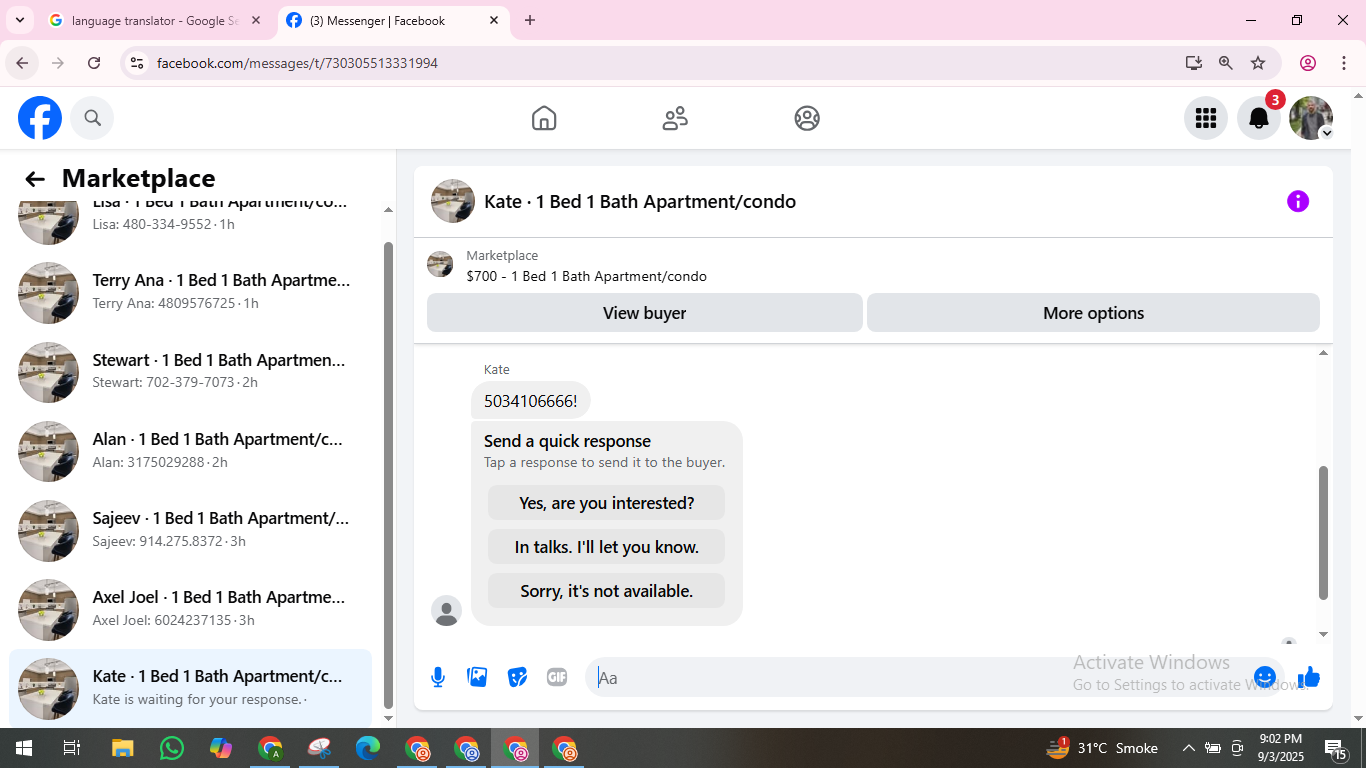Open Task View on the taskbar
1366x768 pixels.
72,748
